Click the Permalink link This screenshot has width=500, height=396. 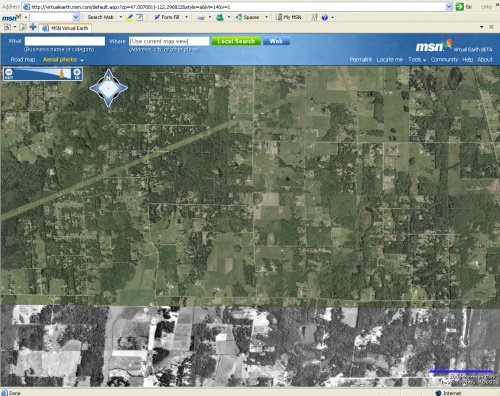coord(361,60)
